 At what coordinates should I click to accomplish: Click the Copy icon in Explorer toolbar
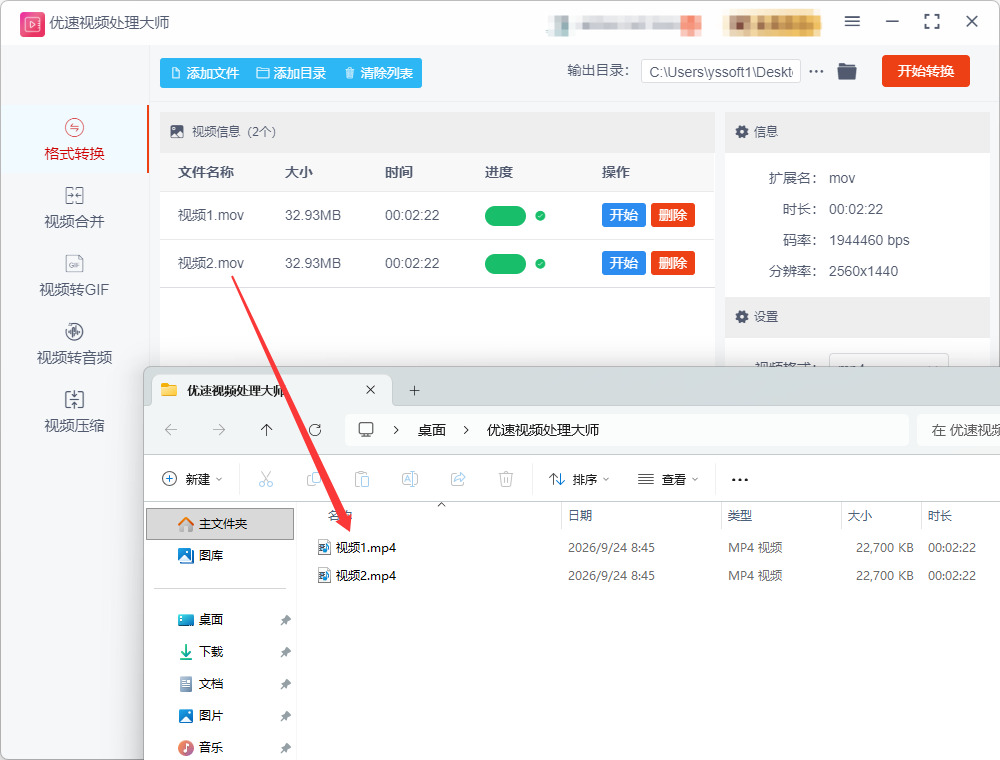(x=314, y=479)
